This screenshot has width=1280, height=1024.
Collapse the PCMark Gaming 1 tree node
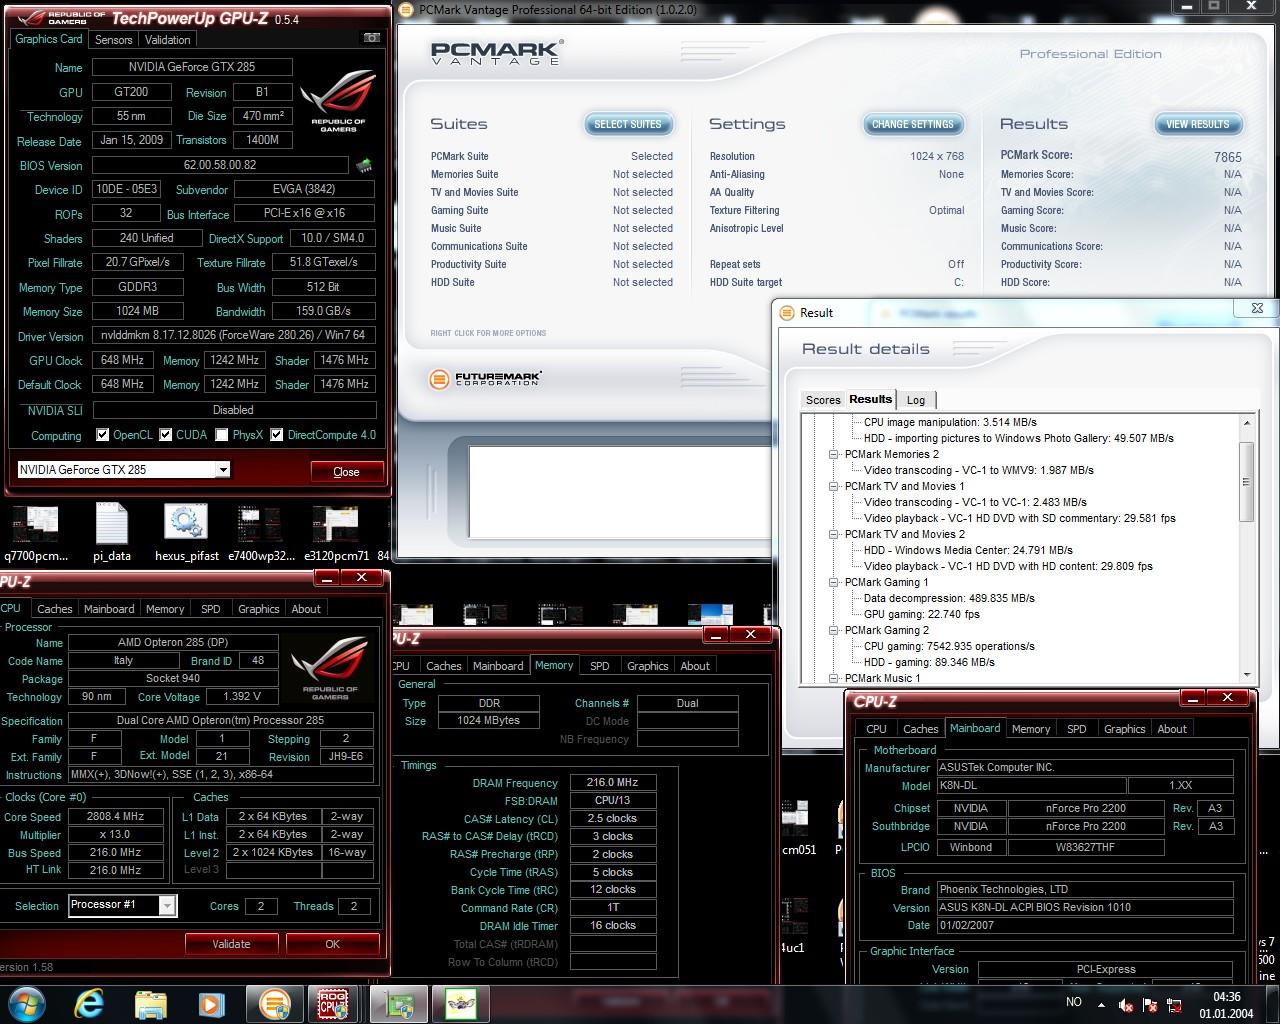[x=834, y=582]
